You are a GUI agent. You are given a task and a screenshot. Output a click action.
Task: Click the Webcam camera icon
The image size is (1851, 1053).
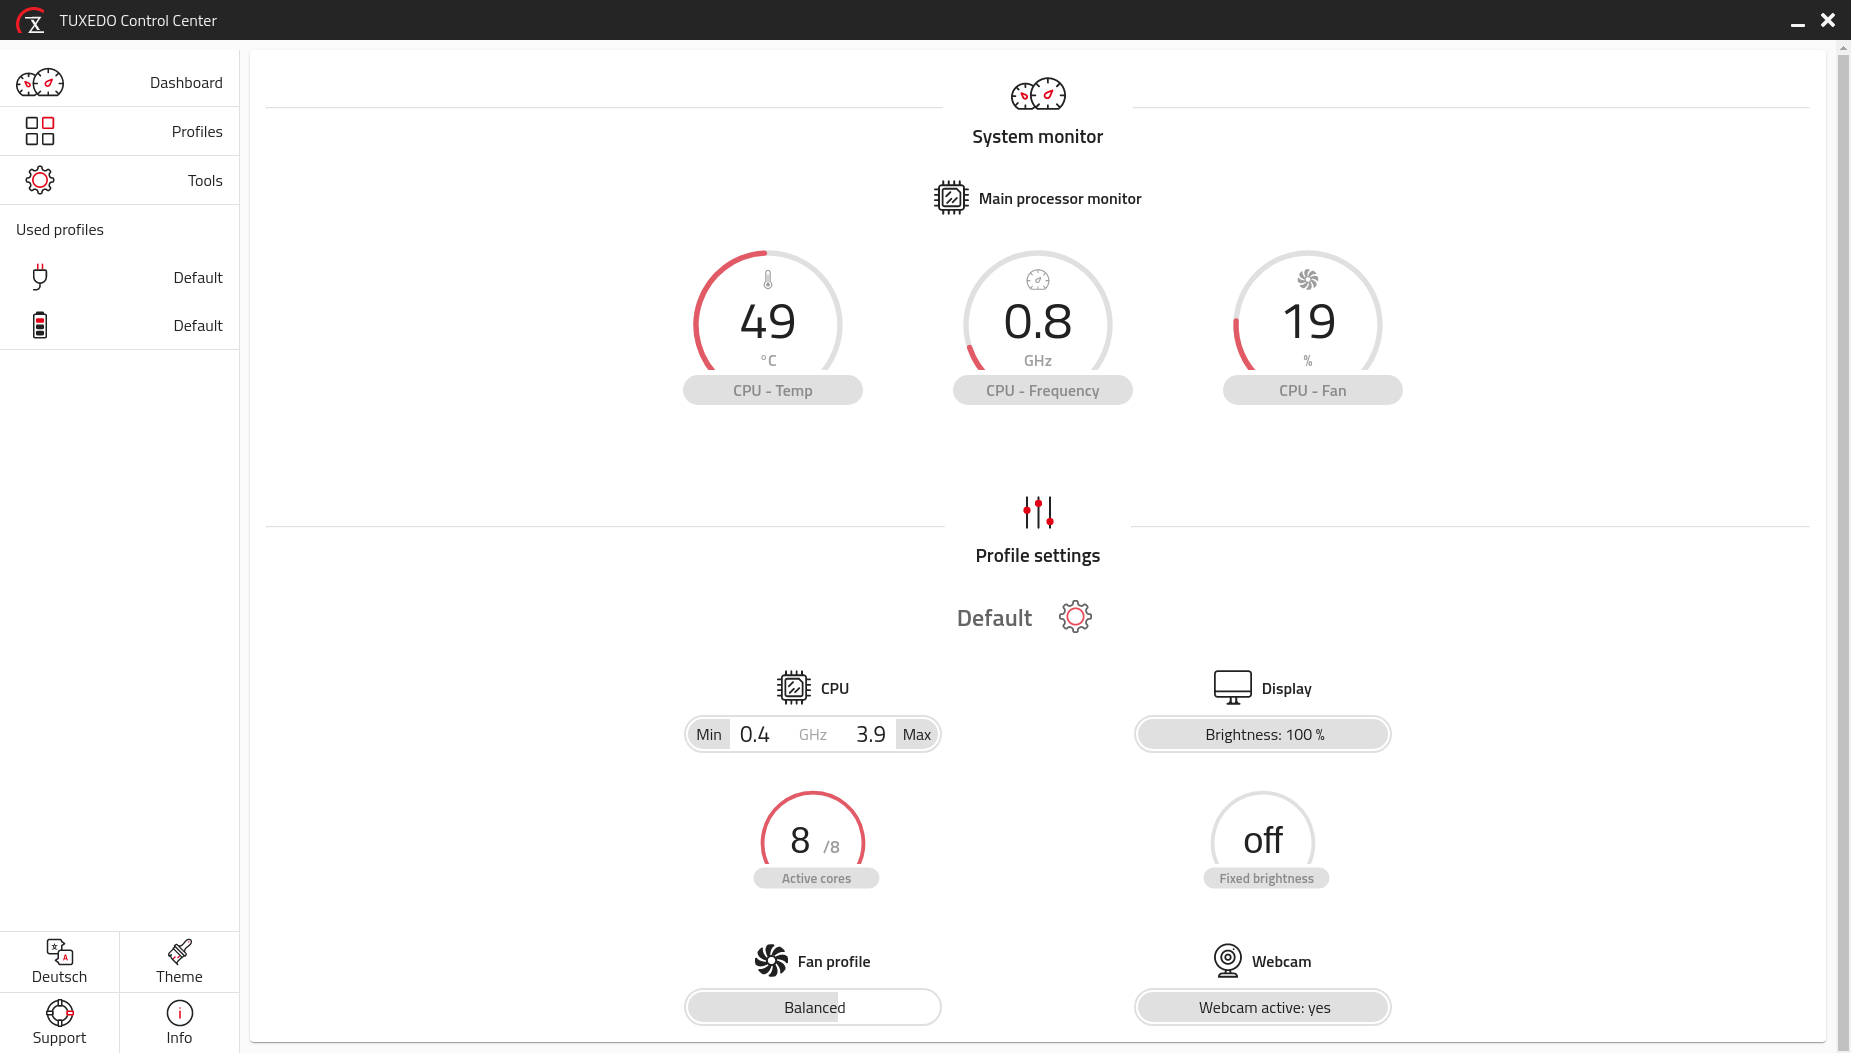(1228, 961)
